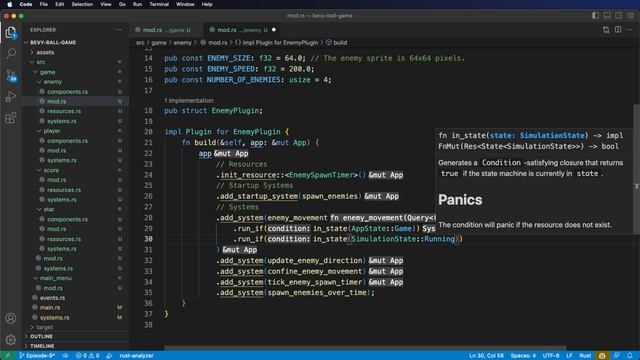Click the eye icon in the status bar
Viewport: 640px width, 360px height.
click(65, 356)
